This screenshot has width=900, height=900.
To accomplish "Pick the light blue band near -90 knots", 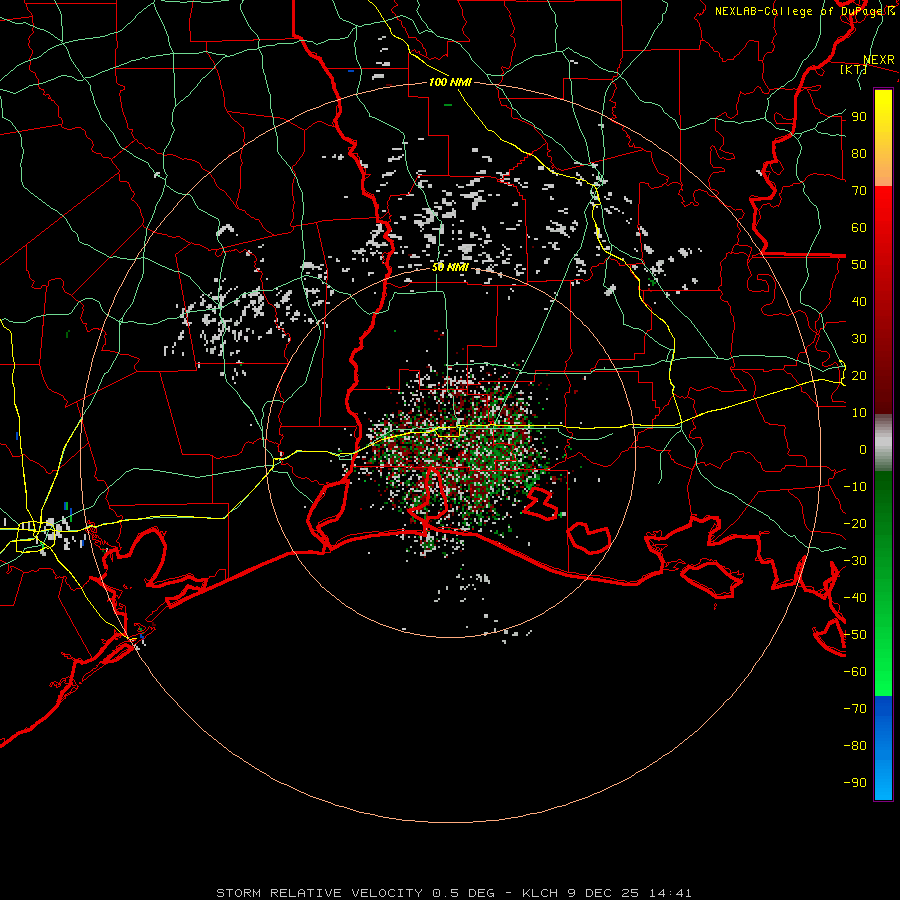I will pyautogui.click(x=883, y=778).
